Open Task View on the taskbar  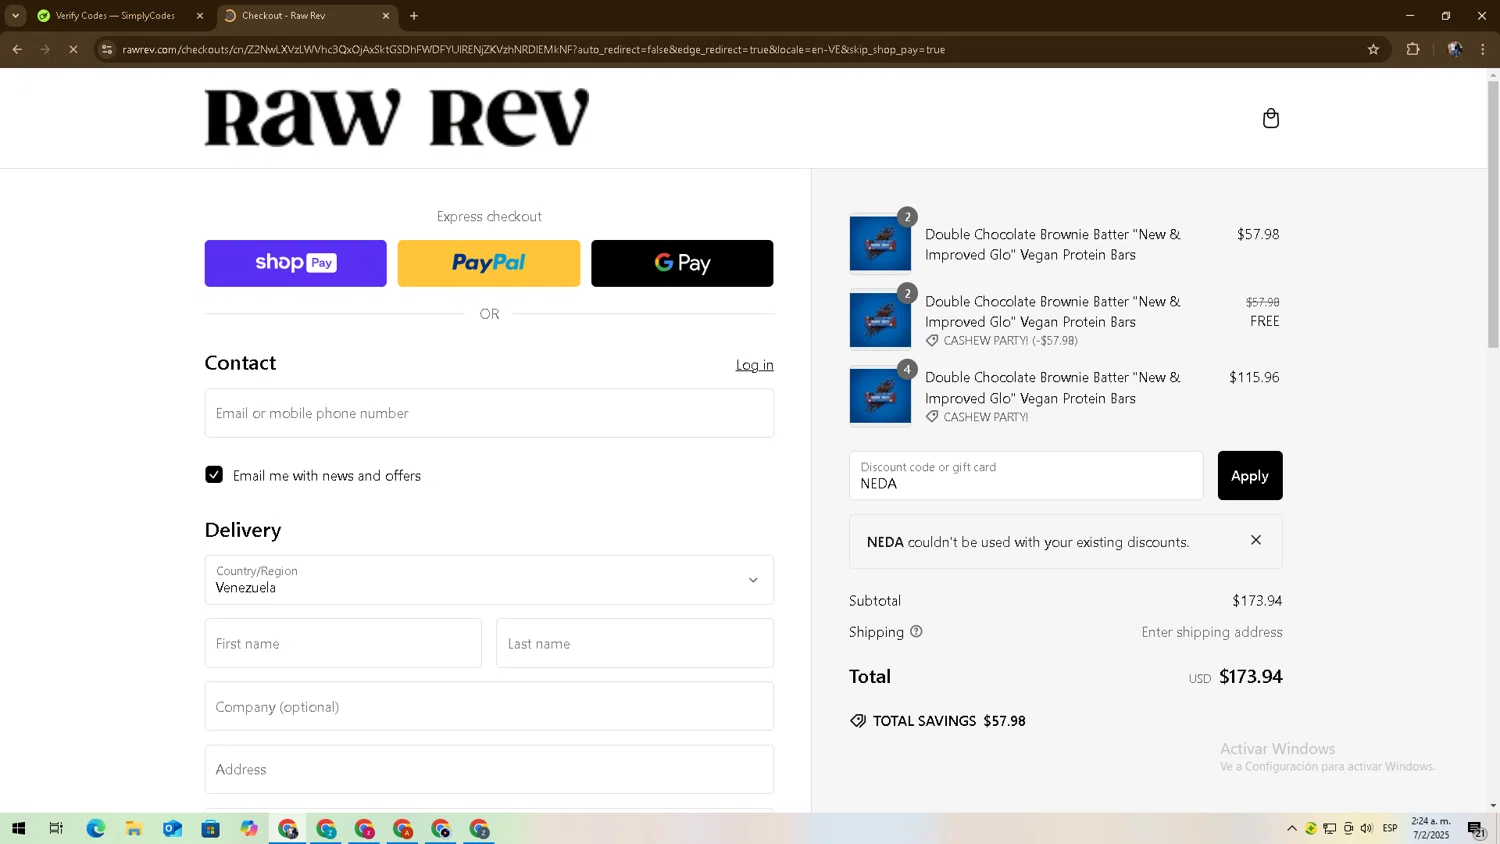point(56,829)
